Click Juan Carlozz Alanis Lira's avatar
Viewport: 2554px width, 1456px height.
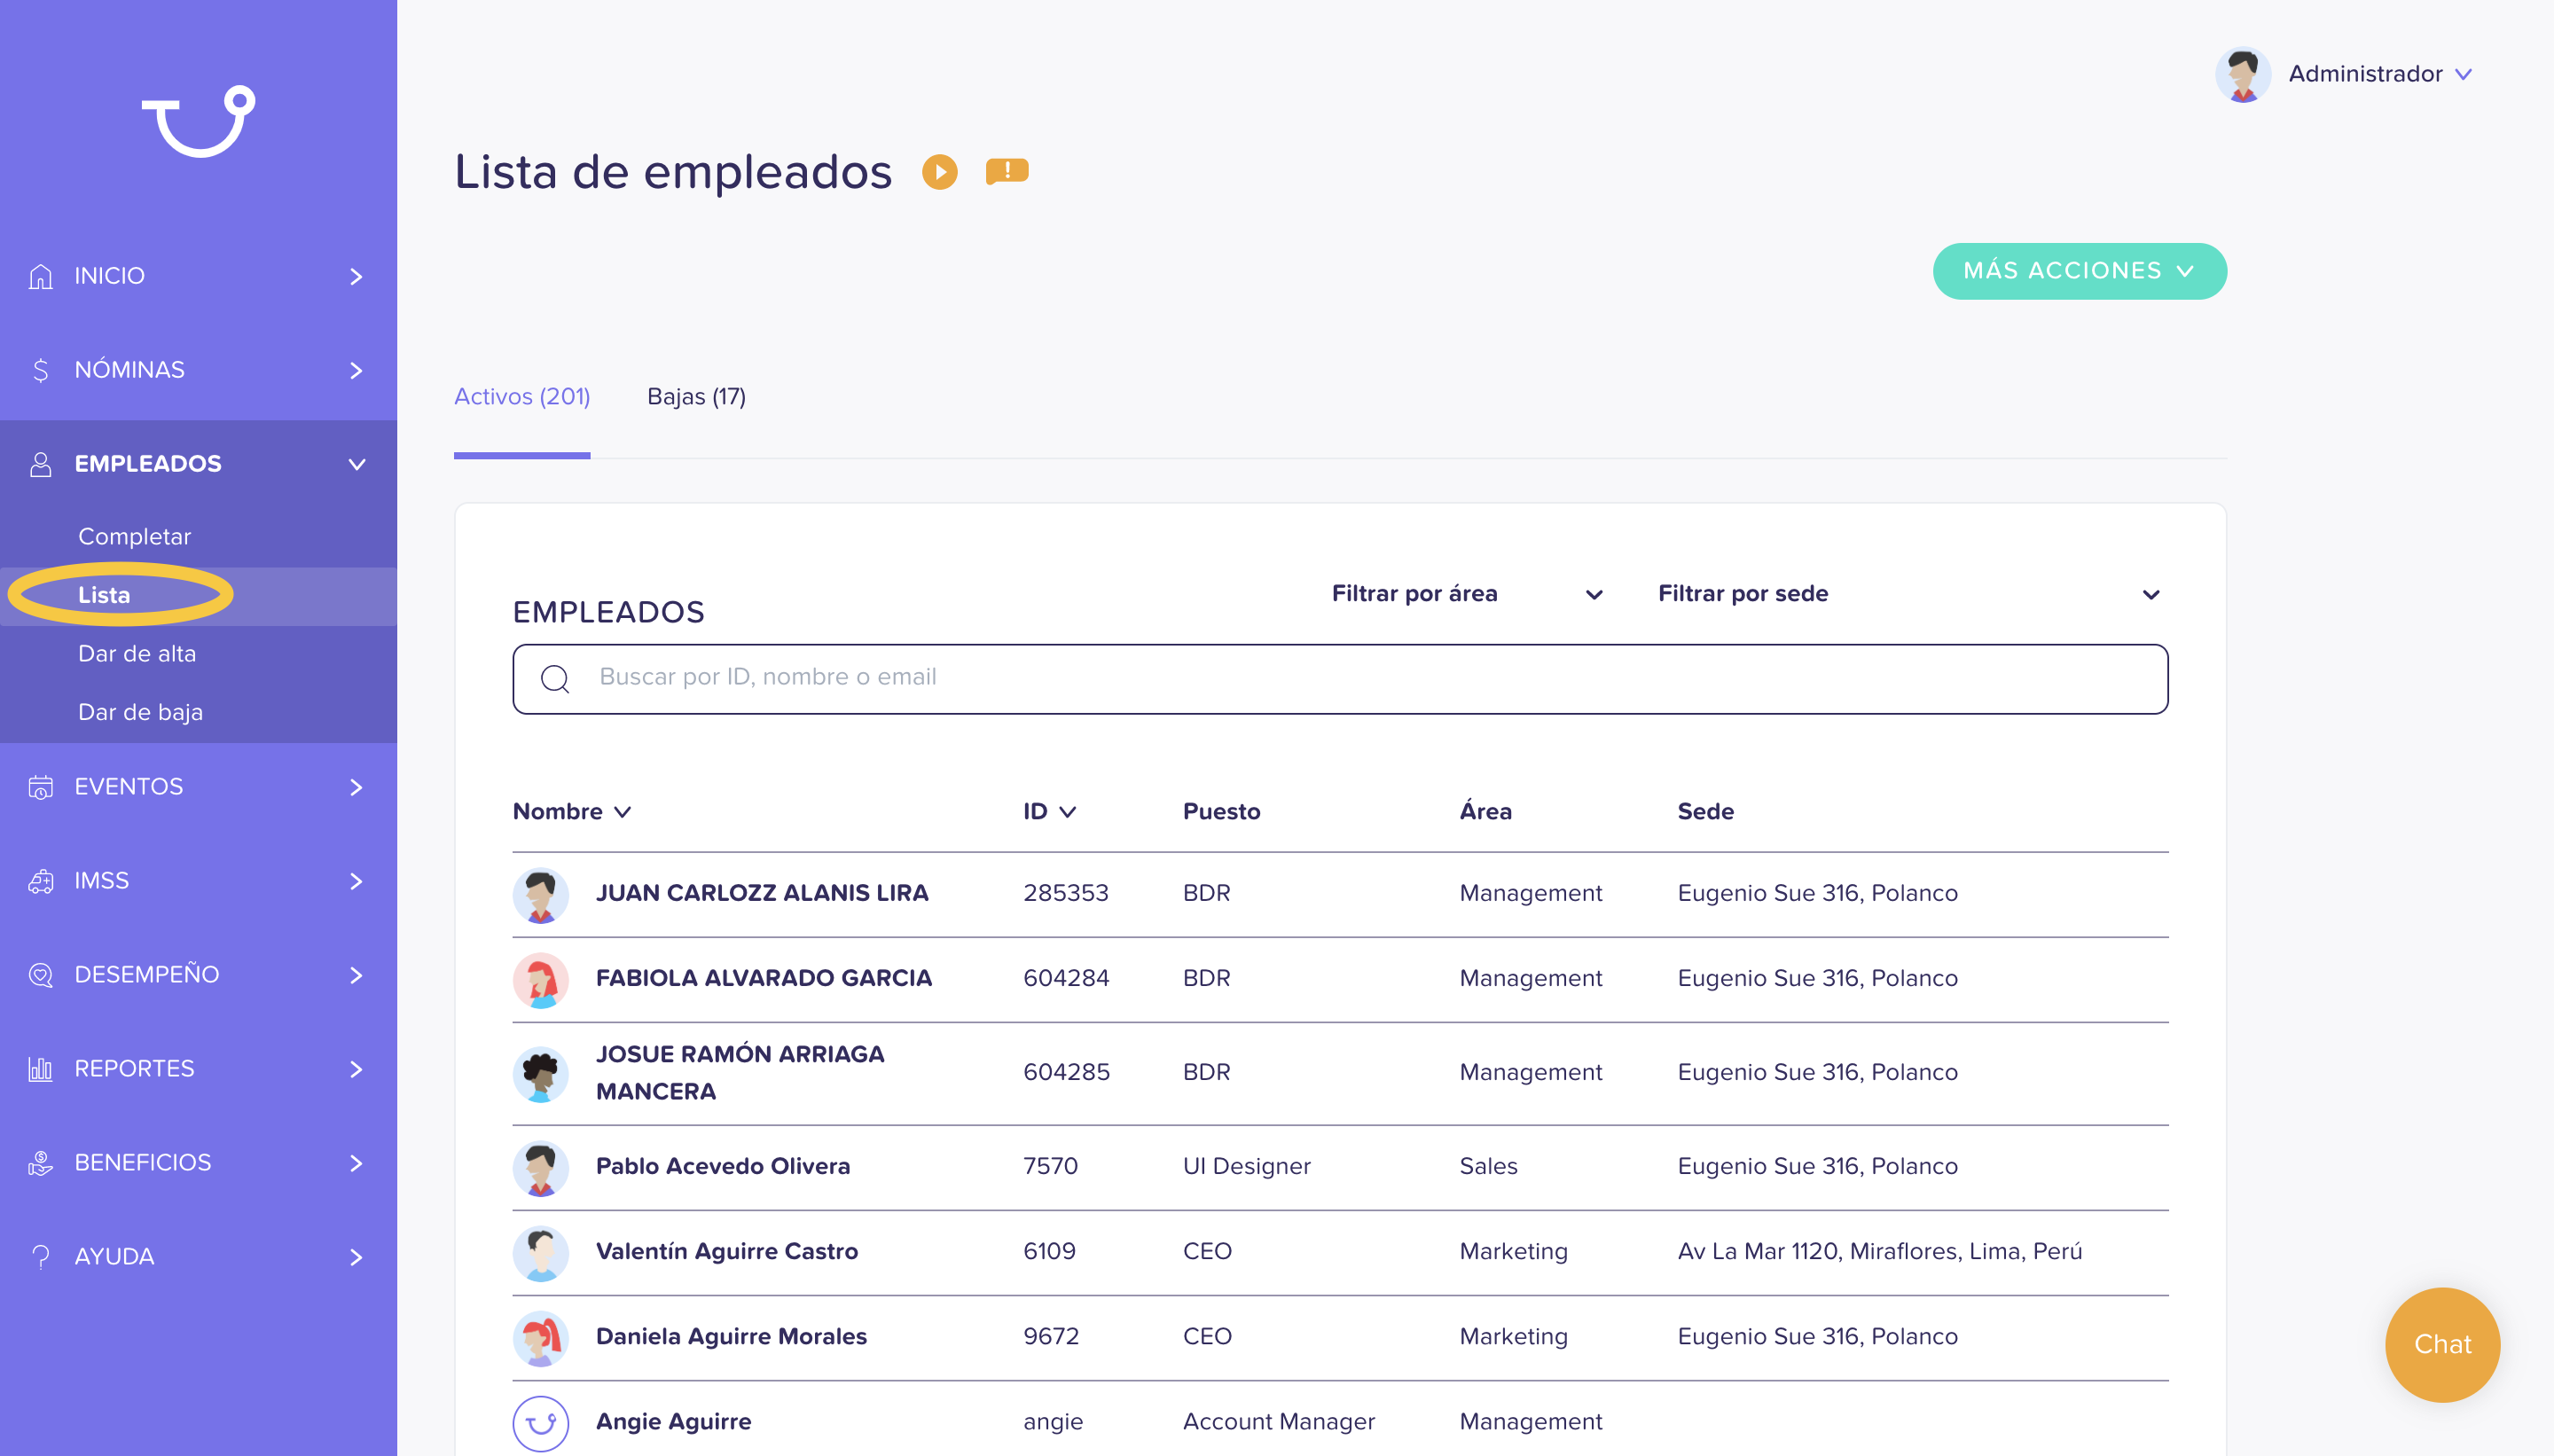[541, 894]
